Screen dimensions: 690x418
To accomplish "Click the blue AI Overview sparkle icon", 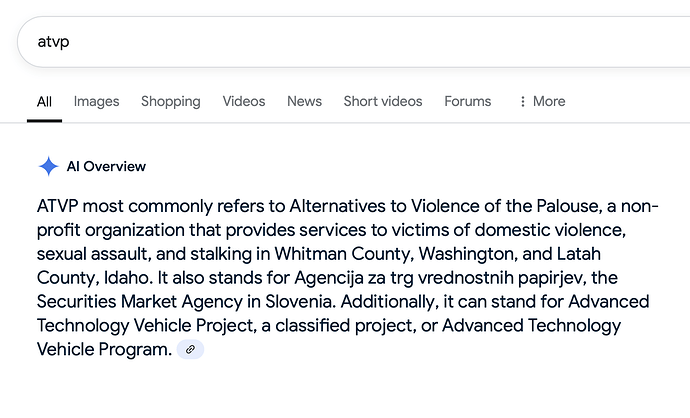I will tap(48, 166).
